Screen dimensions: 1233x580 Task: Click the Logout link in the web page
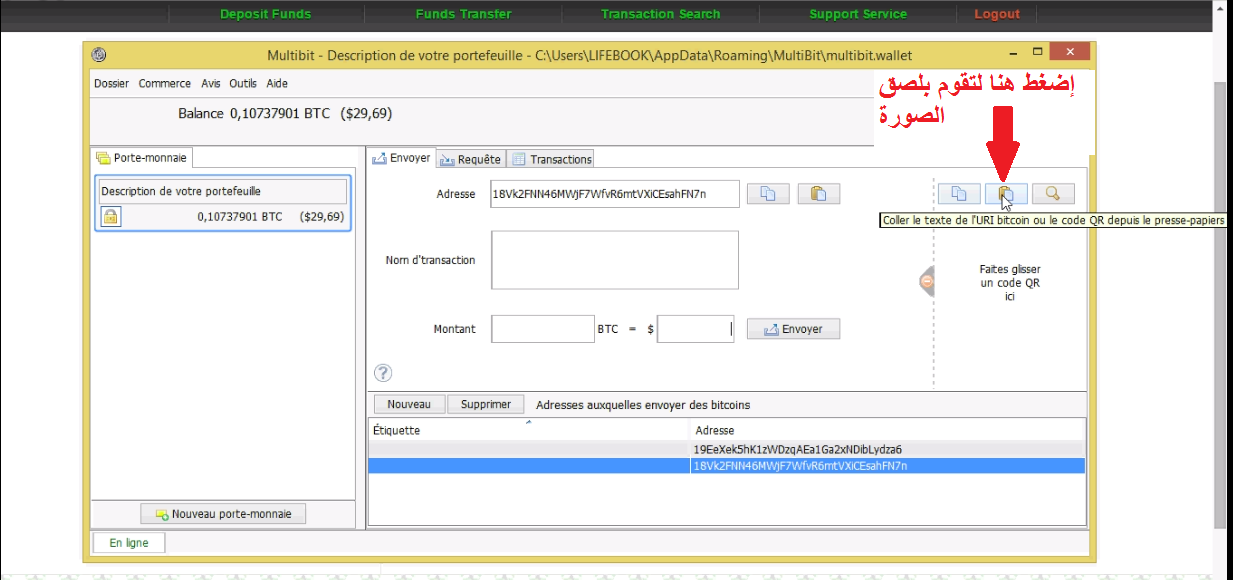coord(997,14)
